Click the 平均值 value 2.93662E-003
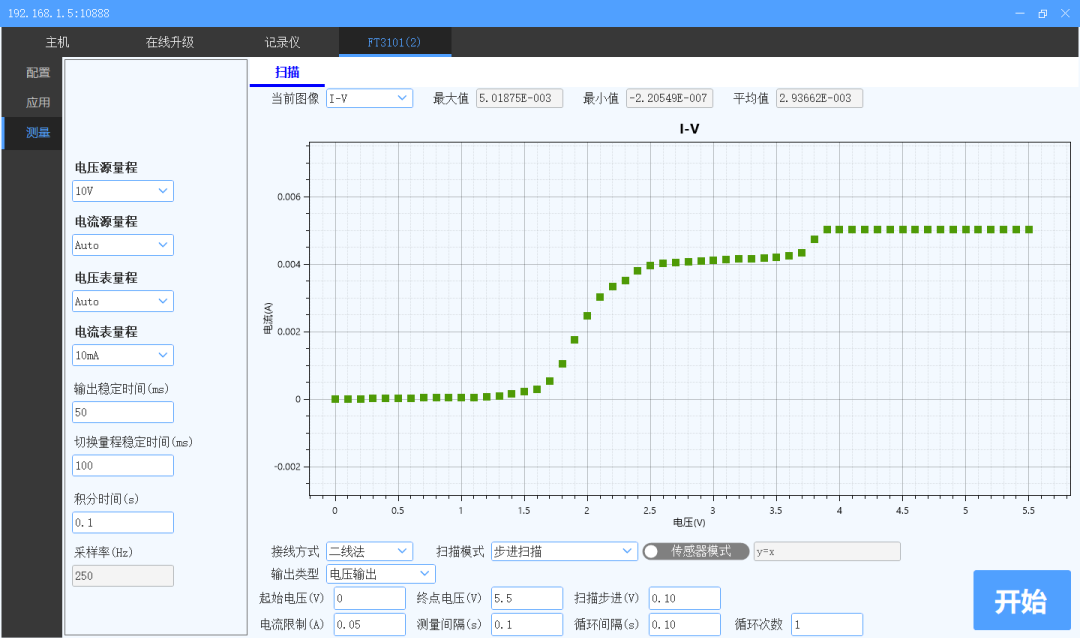The width and height of the screenshot is (1080, 638). 819,99
